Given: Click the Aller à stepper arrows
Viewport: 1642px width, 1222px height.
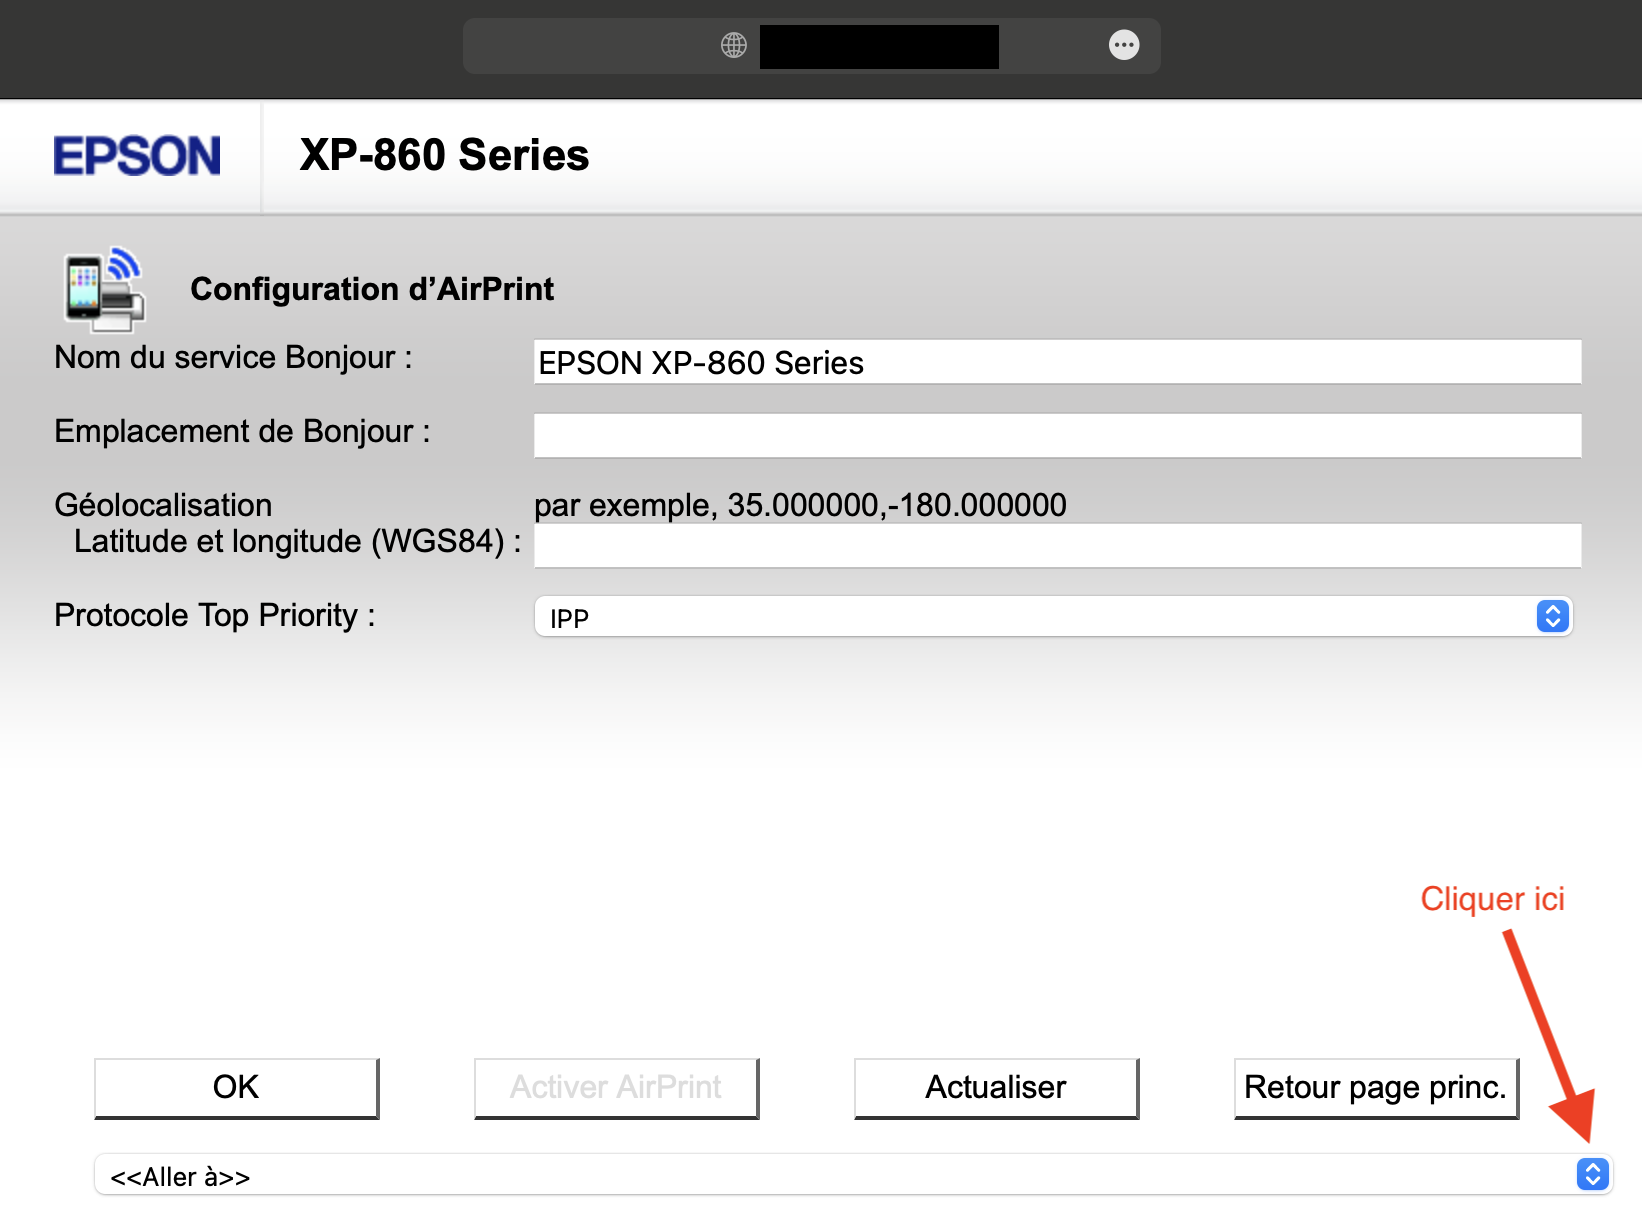Looking at the screenshot, I should [x=1592, y=1174].
